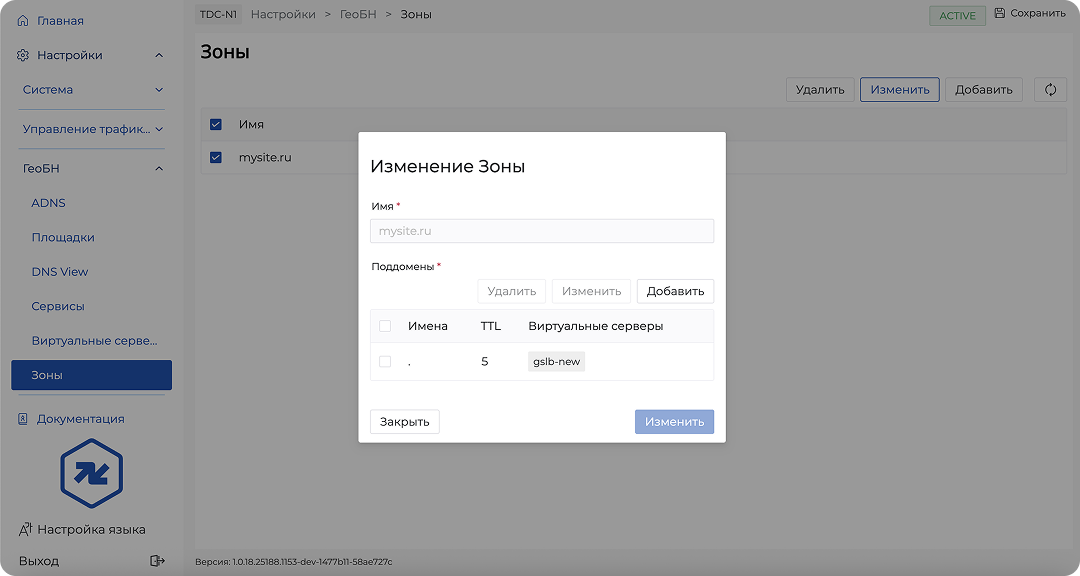1080x576 pixels.
Task: Click the home icon for Главная
Action: click(x=23, y=21)
